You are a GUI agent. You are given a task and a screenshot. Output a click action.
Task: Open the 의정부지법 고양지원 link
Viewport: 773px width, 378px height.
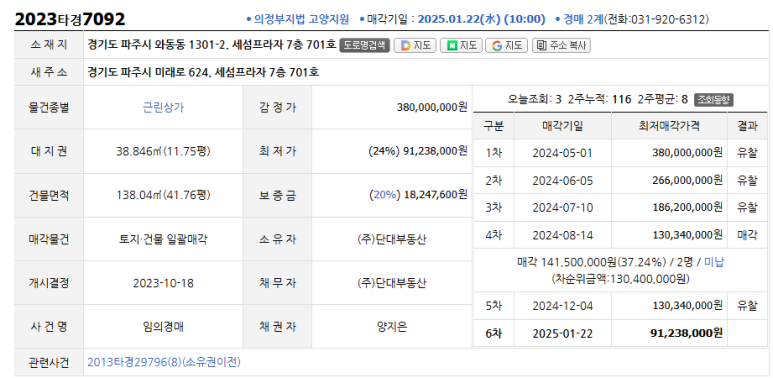pyautogui.click(x=301, y=19)
